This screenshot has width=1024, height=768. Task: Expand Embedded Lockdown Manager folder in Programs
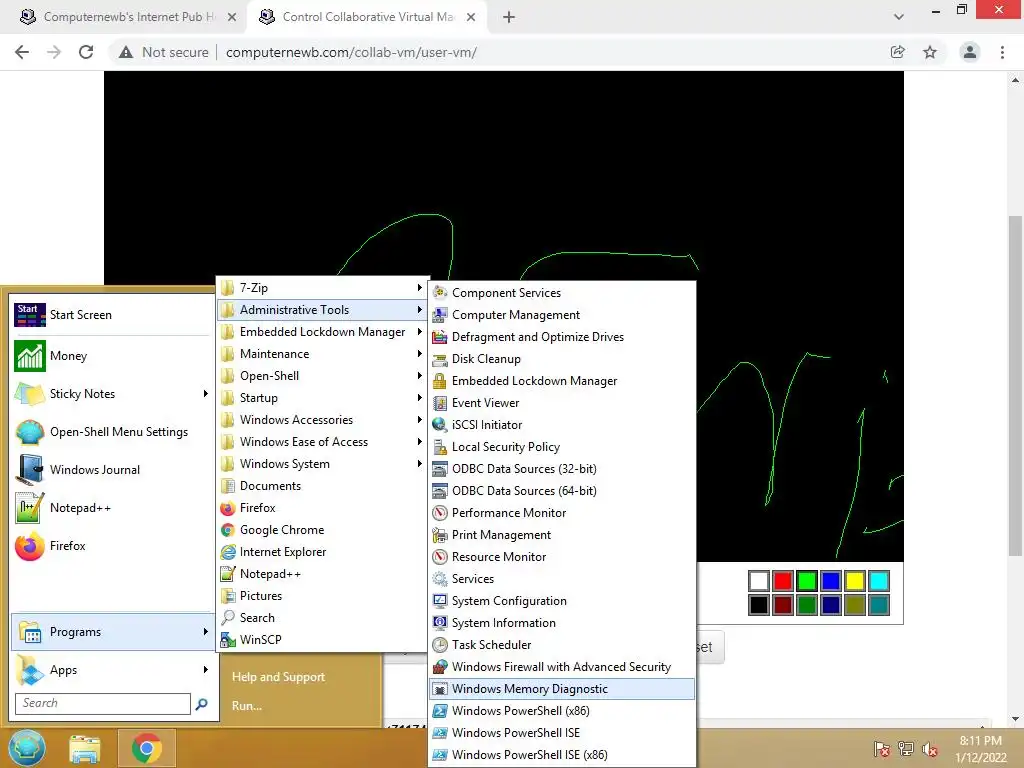(322, 332)
